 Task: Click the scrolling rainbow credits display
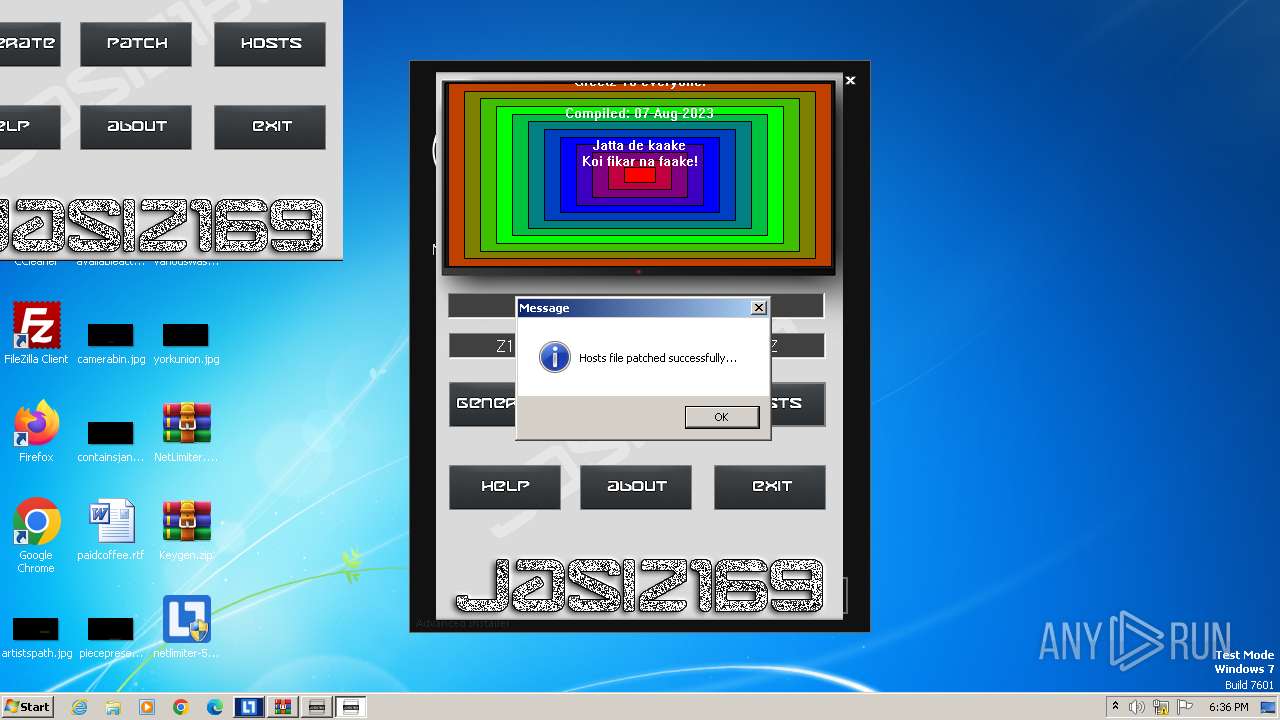pos(639,176)
